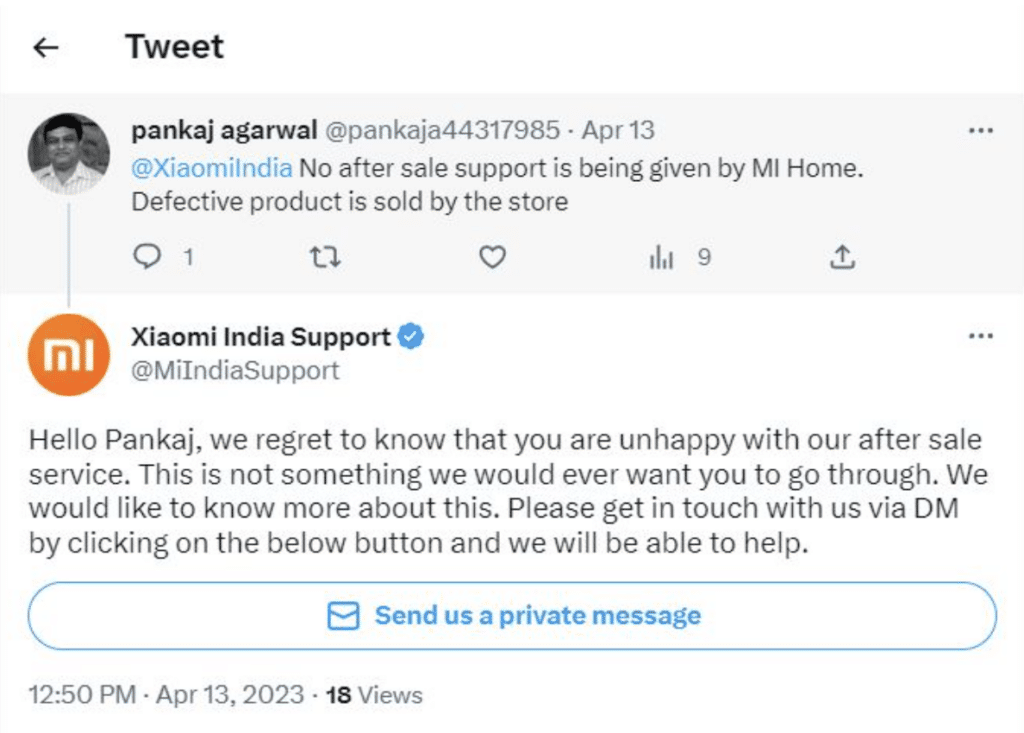Open the Xiaomi MI logo profile picture
This screenshot has width=1024, height=733.
[x=68, y=354]
